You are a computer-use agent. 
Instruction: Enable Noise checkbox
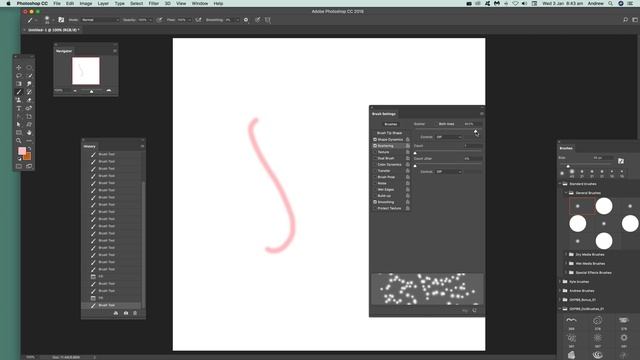(375, 183)
